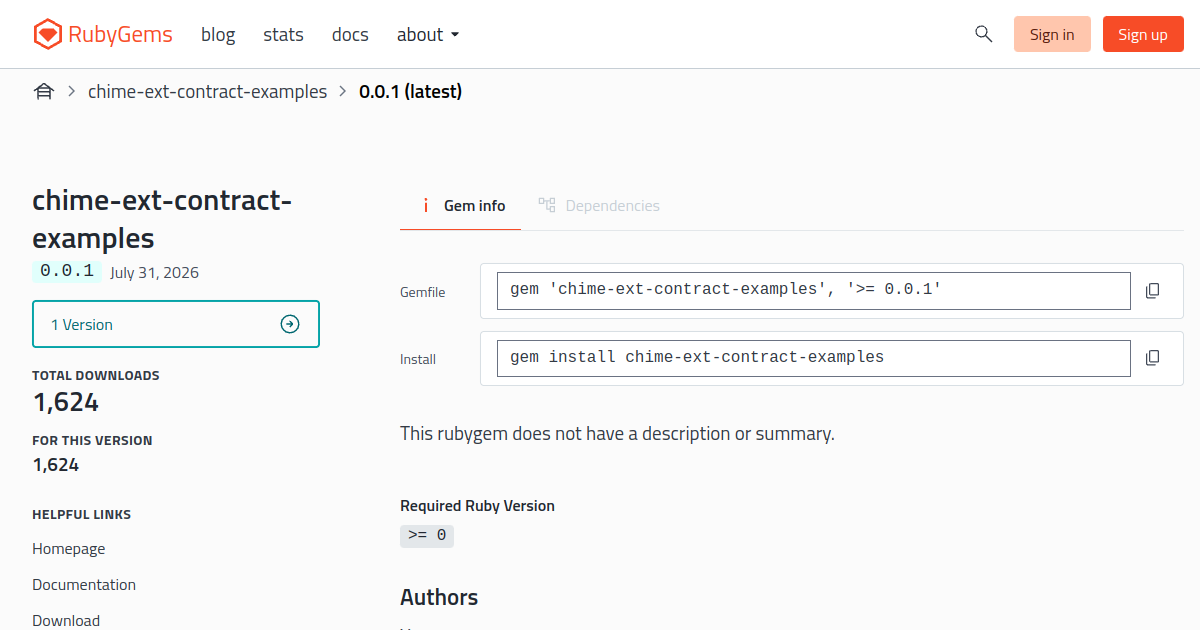Screen dimensions: 1200x630
Task: Click the '>= 0' Ruby version badge
Action: click(427, 536)
